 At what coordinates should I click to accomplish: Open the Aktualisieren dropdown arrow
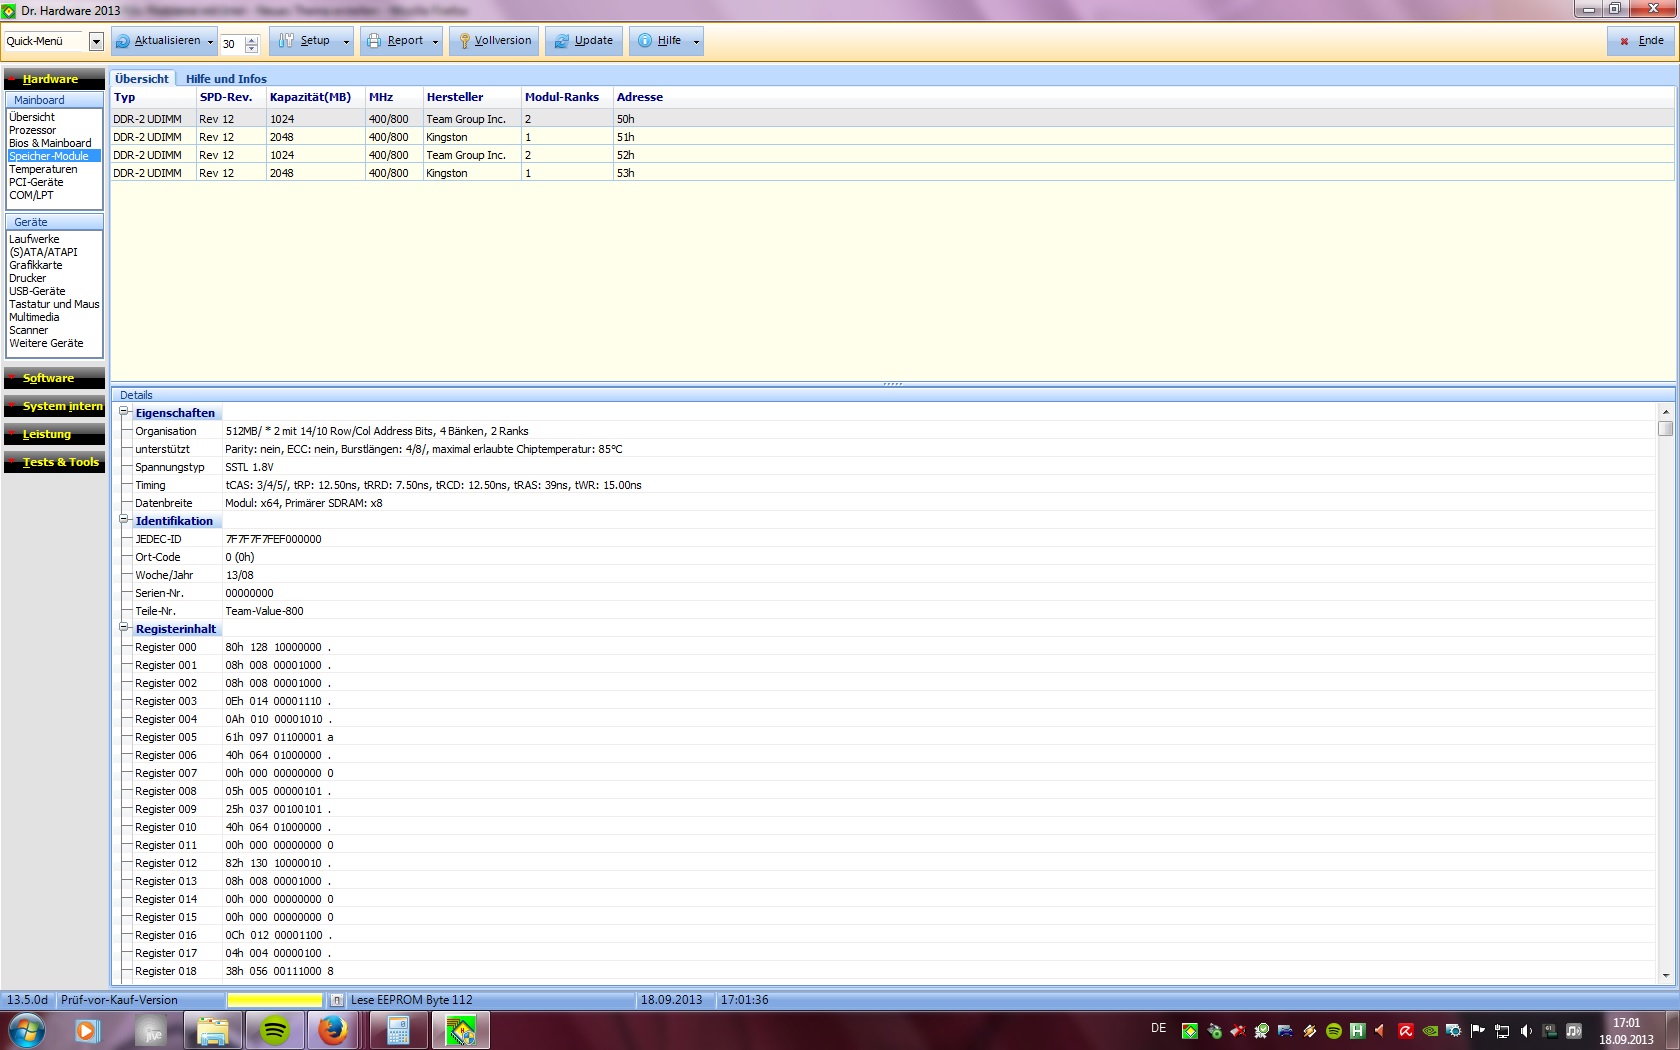pos(210,42)
